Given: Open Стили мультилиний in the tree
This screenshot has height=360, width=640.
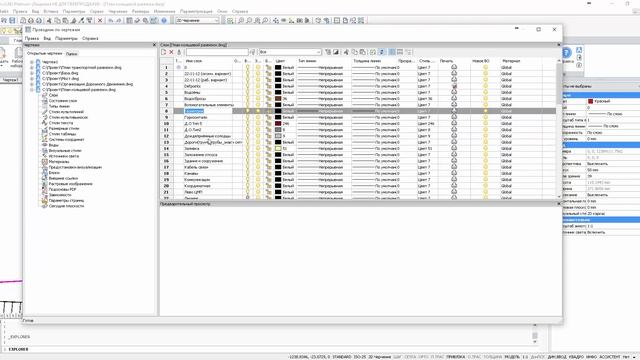Looking at the screenshot, I should click(x=66, y=112).
